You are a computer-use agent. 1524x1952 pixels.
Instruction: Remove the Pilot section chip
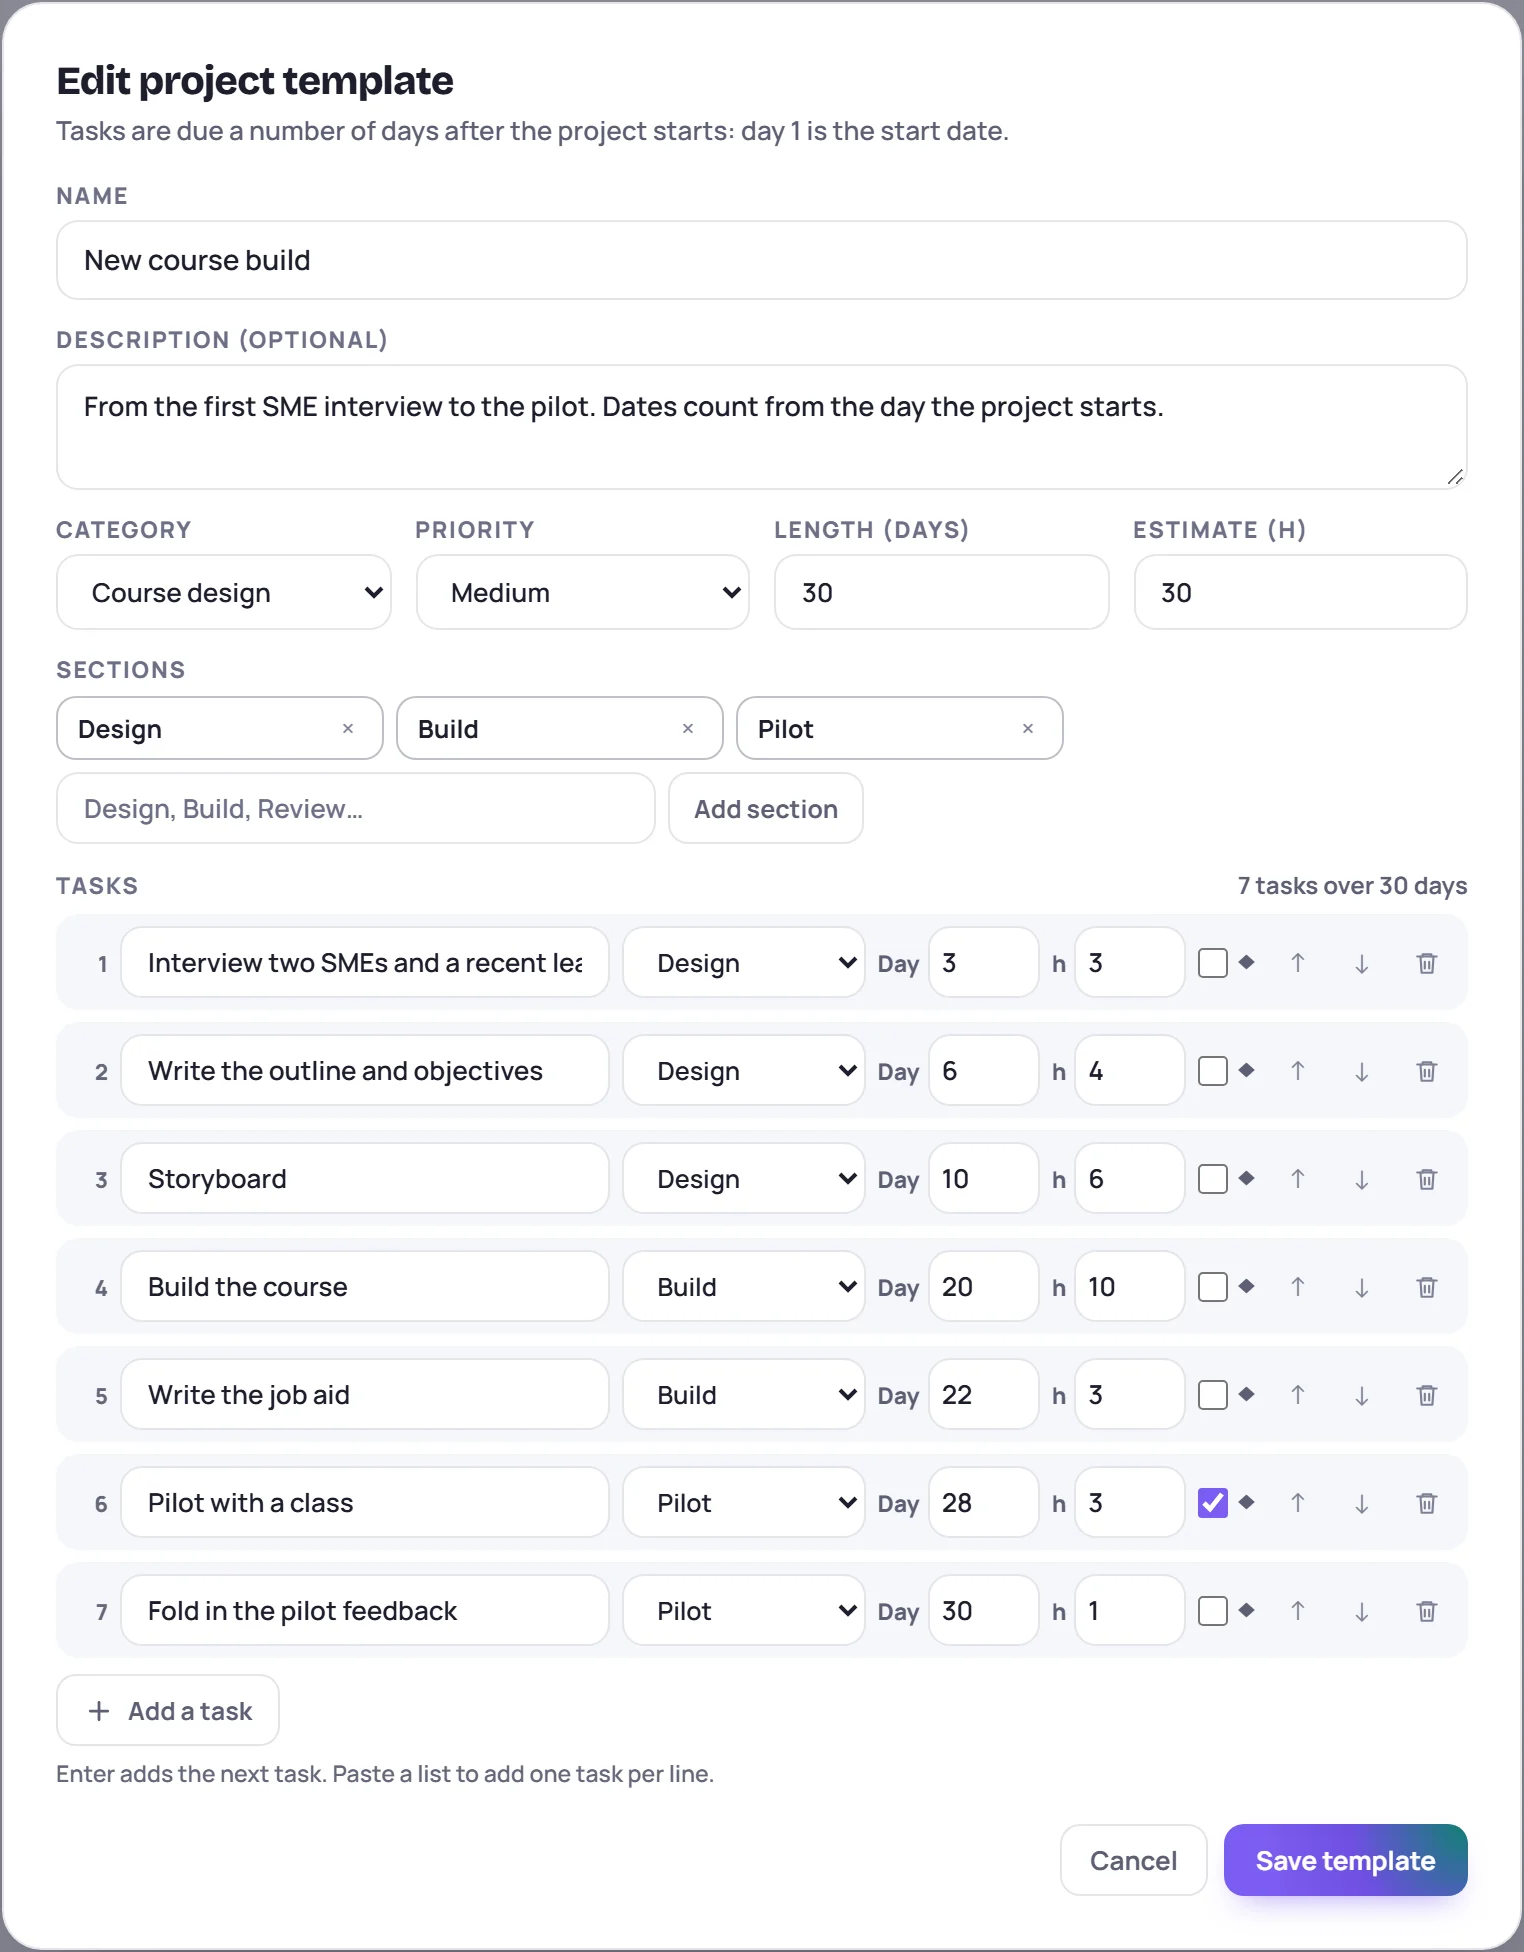[x=1028, y=729]
